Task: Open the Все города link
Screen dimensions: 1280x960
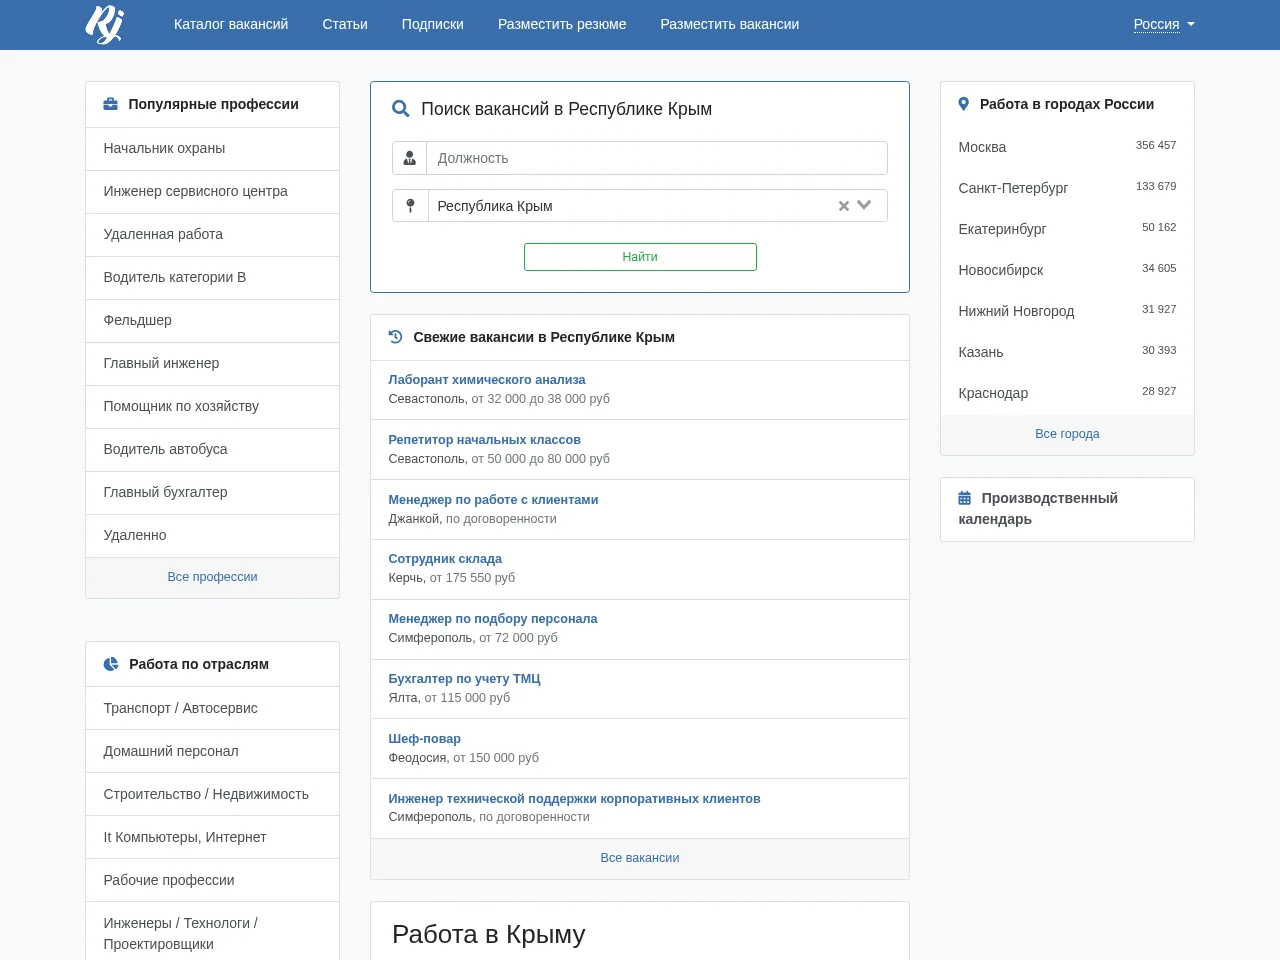Action: click(x=1067, y=434)
